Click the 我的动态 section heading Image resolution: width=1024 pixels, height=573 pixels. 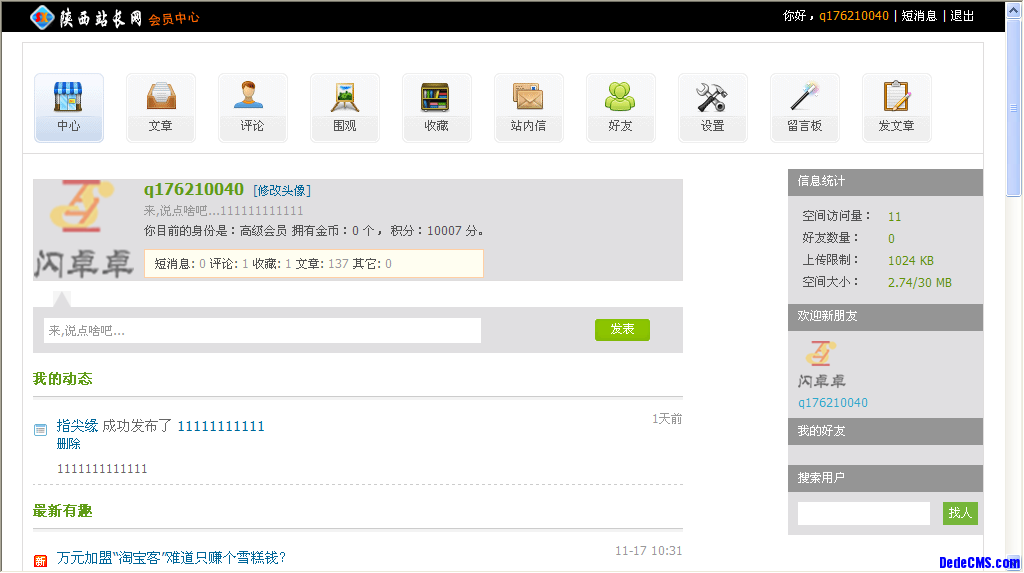[x=63, y=379]
